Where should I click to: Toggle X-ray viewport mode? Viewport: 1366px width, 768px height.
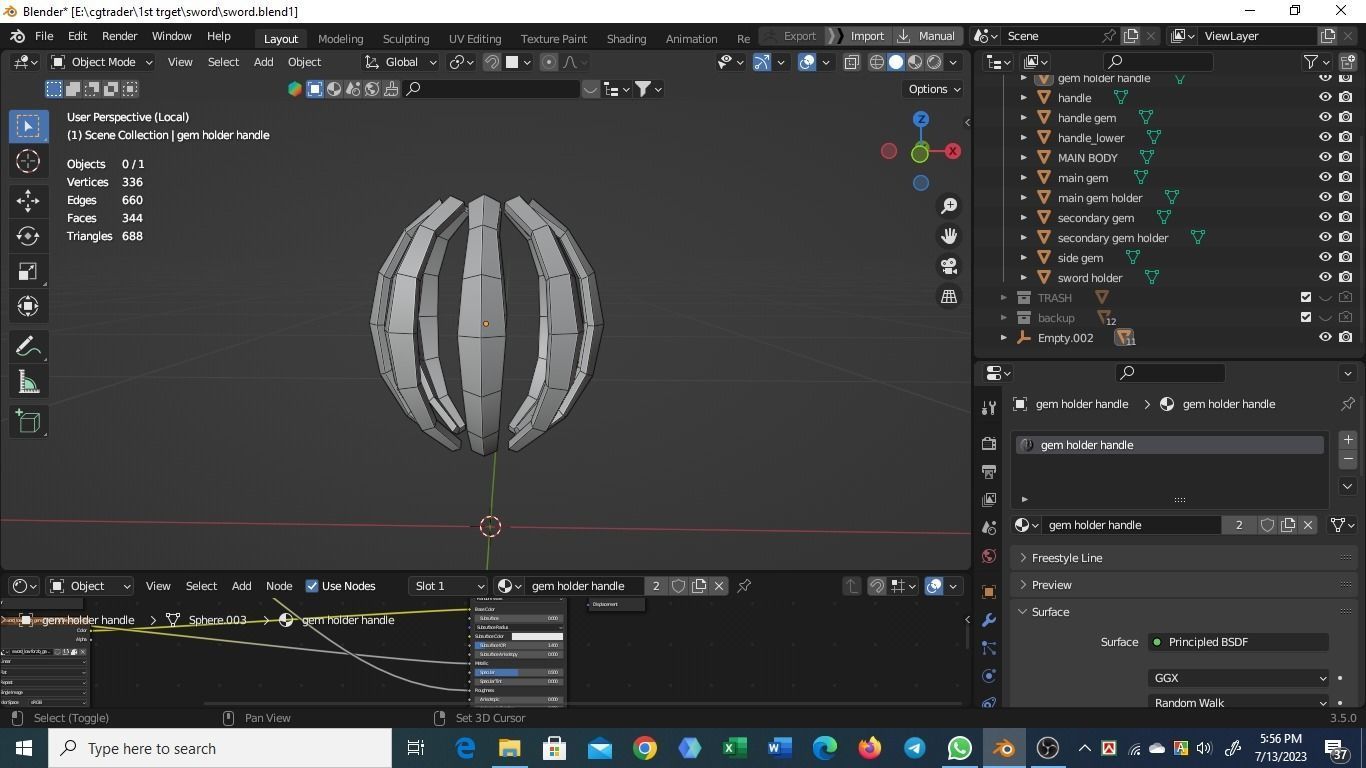tap(851, 62)
